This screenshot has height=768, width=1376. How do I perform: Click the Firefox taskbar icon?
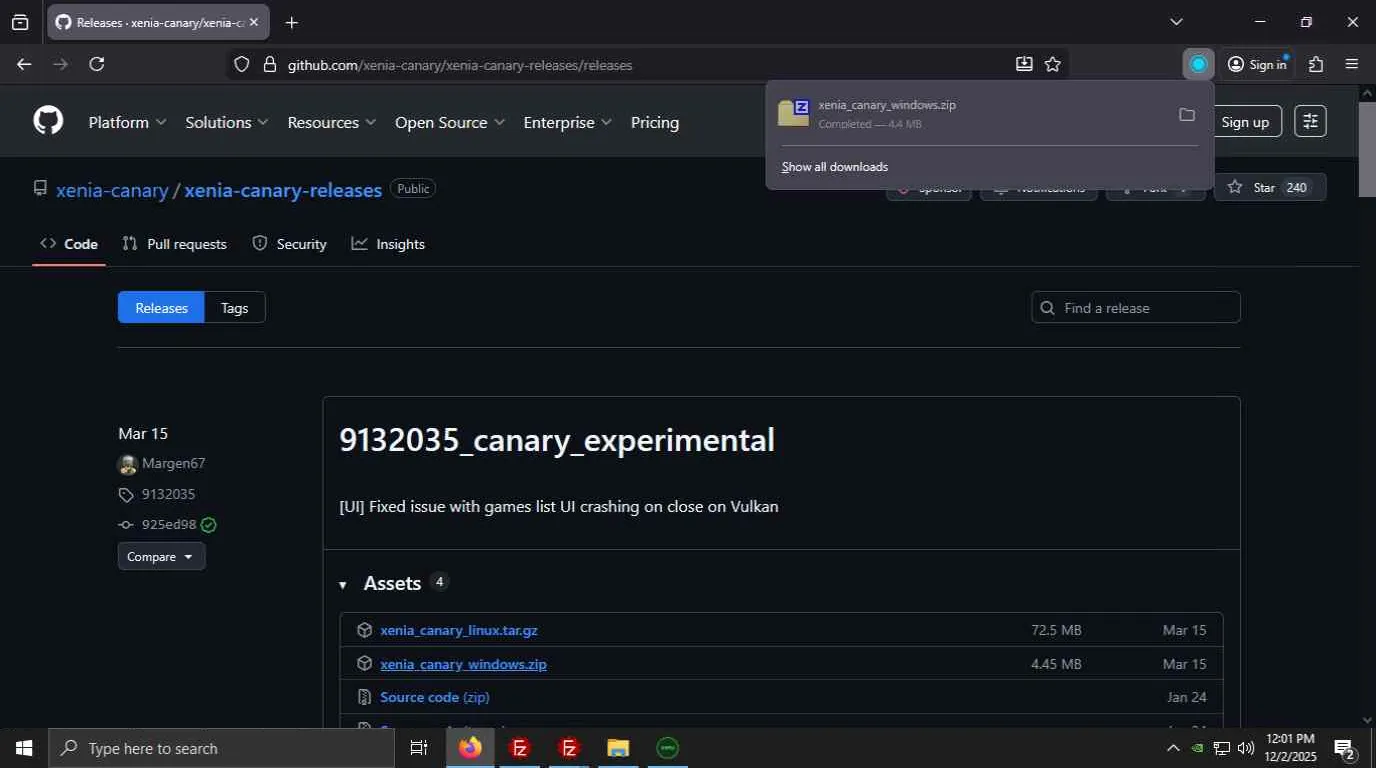click(x=470, y=748)
